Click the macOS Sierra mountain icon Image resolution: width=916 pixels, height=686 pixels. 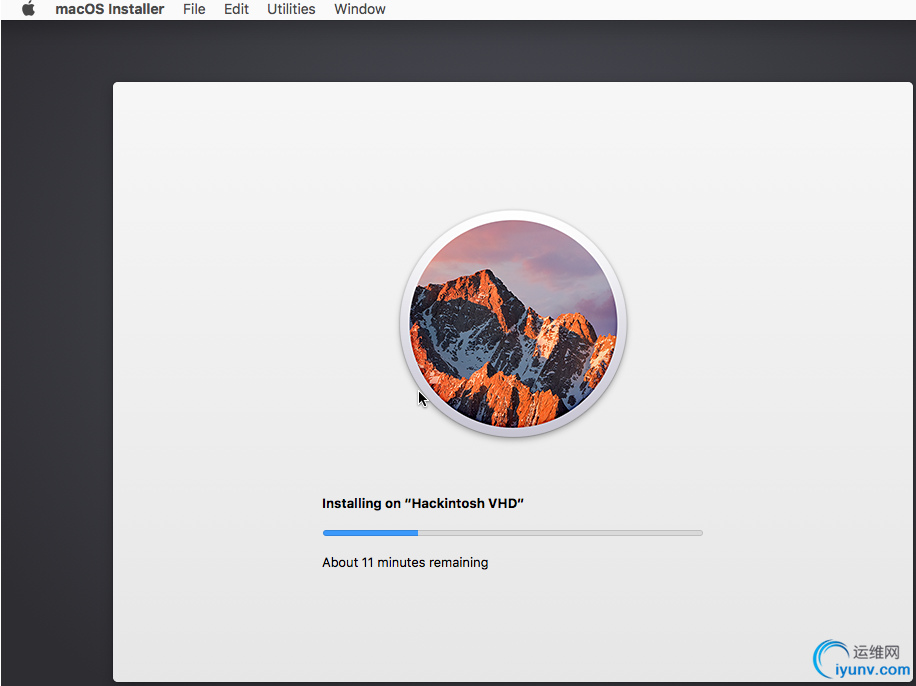click(x=513, y=323)
